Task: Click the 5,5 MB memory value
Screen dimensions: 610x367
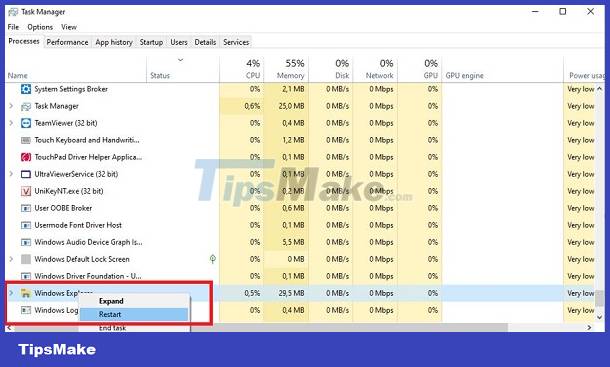Action: click(x=294, y=242)
